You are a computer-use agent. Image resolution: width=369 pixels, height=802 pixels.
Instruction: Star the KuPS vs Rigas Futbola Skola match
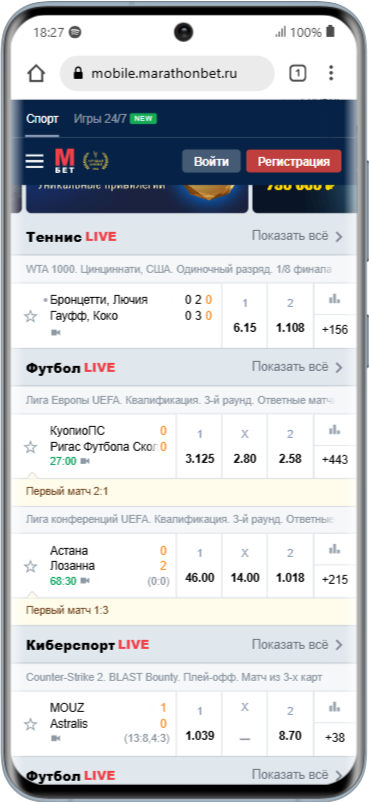[31, 447]
